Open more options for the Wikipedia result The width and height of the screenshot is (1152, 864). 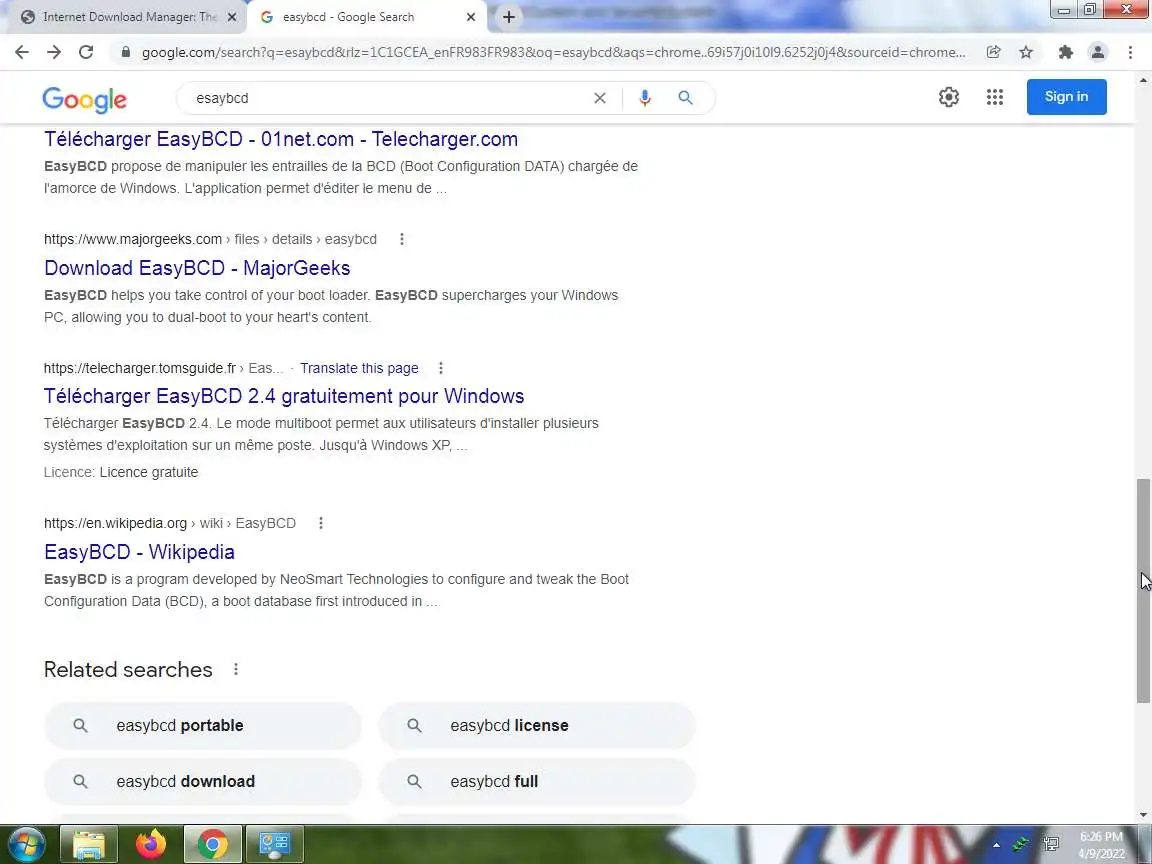coord(320,523)
